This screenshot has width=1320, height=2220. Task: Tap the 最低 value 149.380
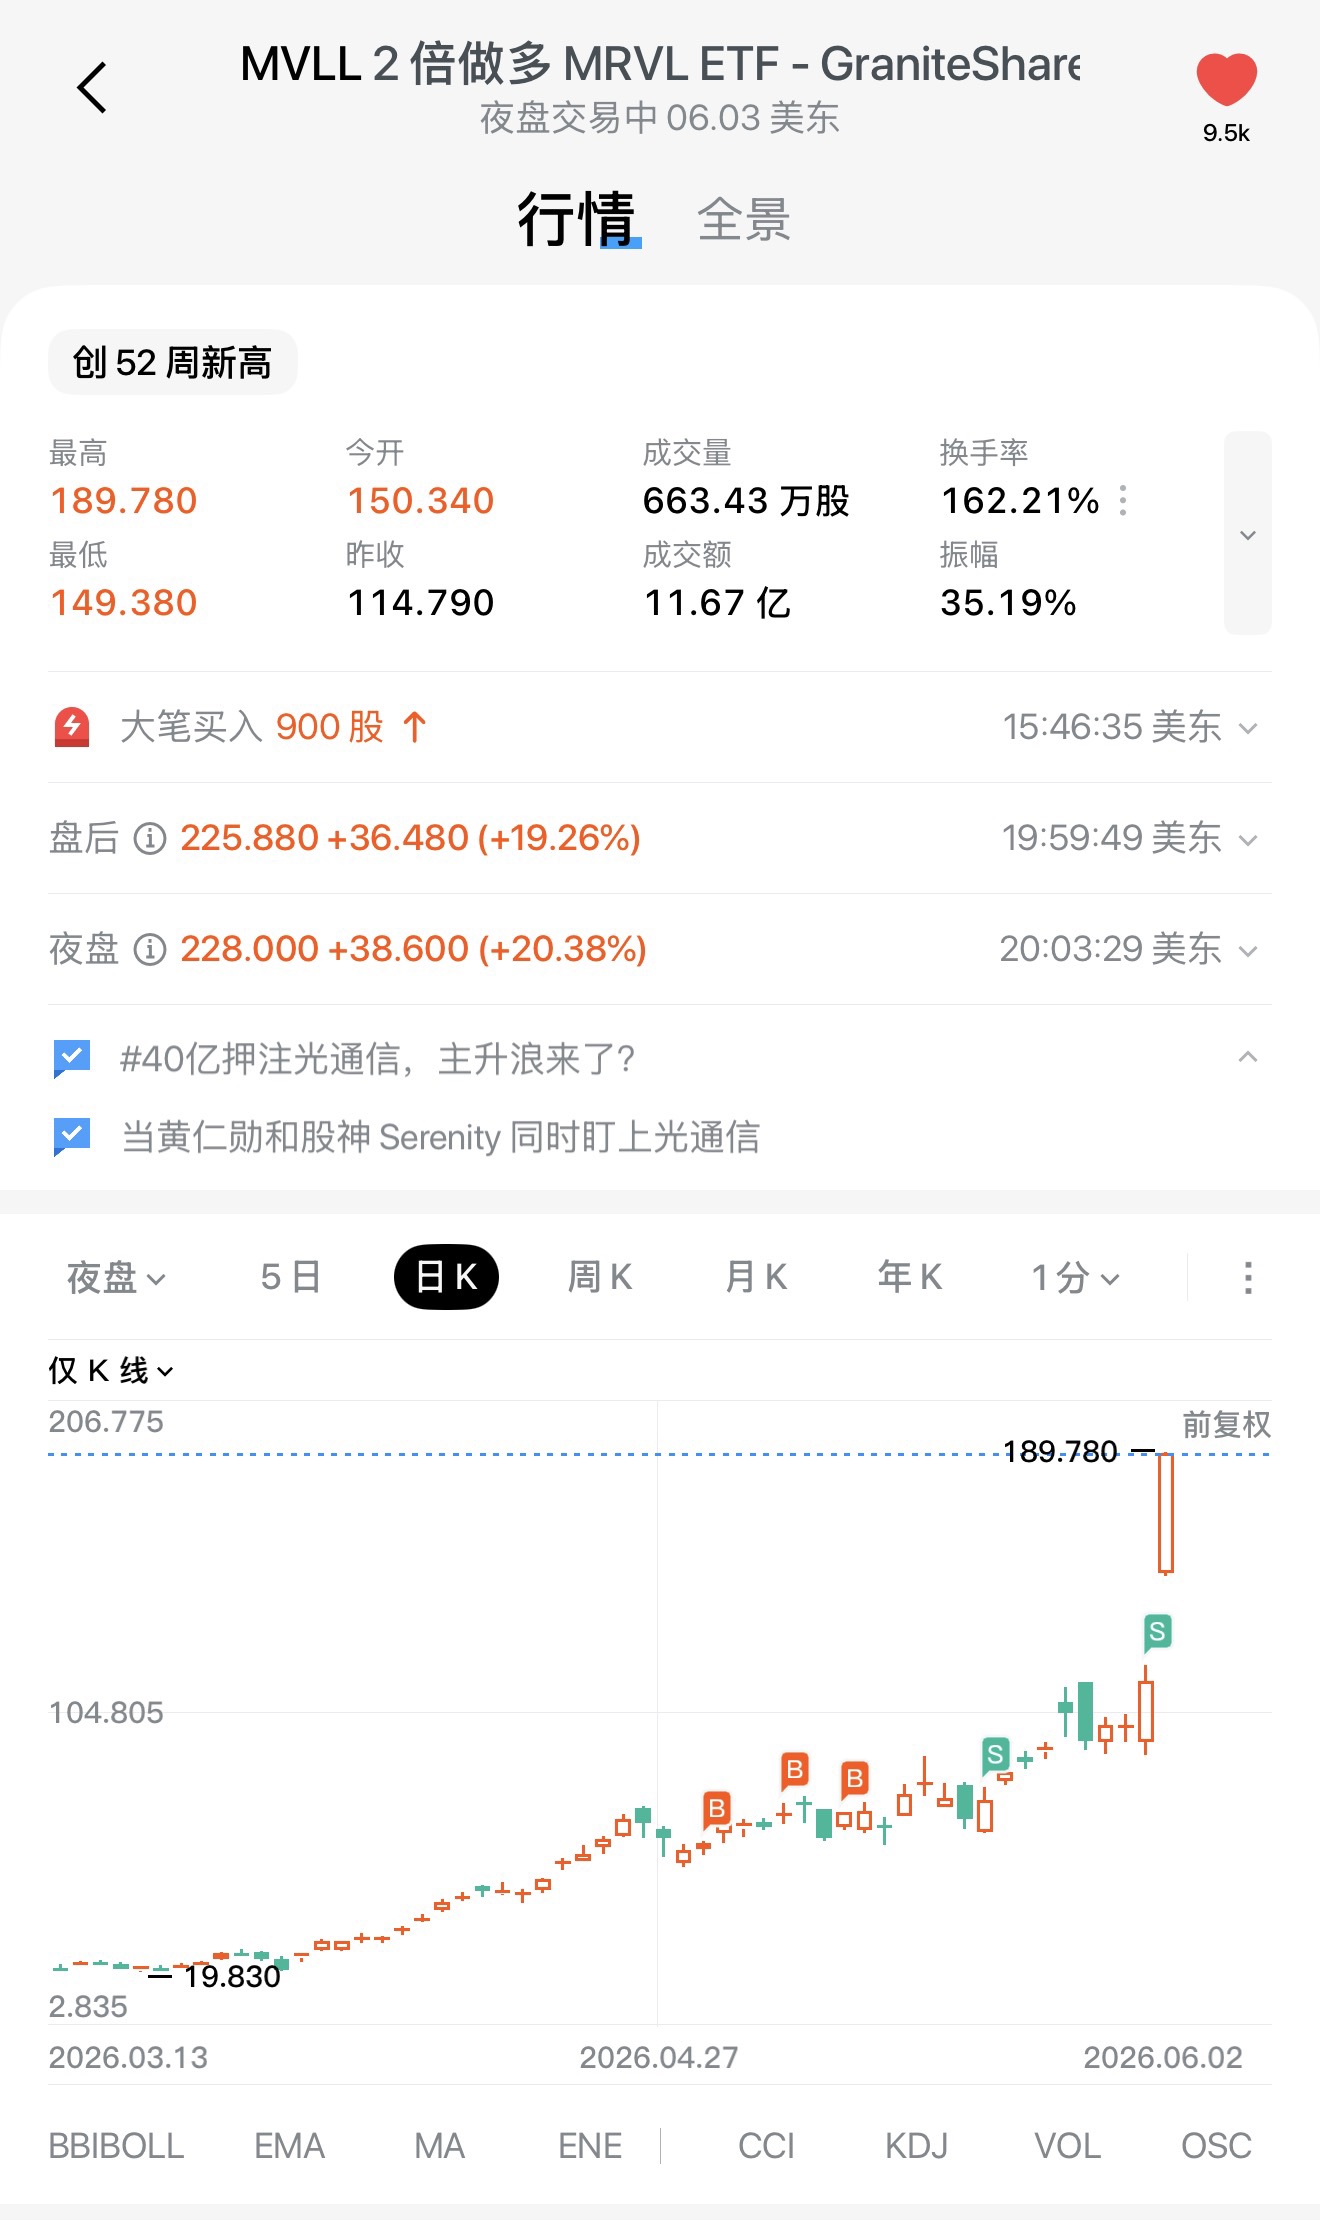tap(124, 603)
